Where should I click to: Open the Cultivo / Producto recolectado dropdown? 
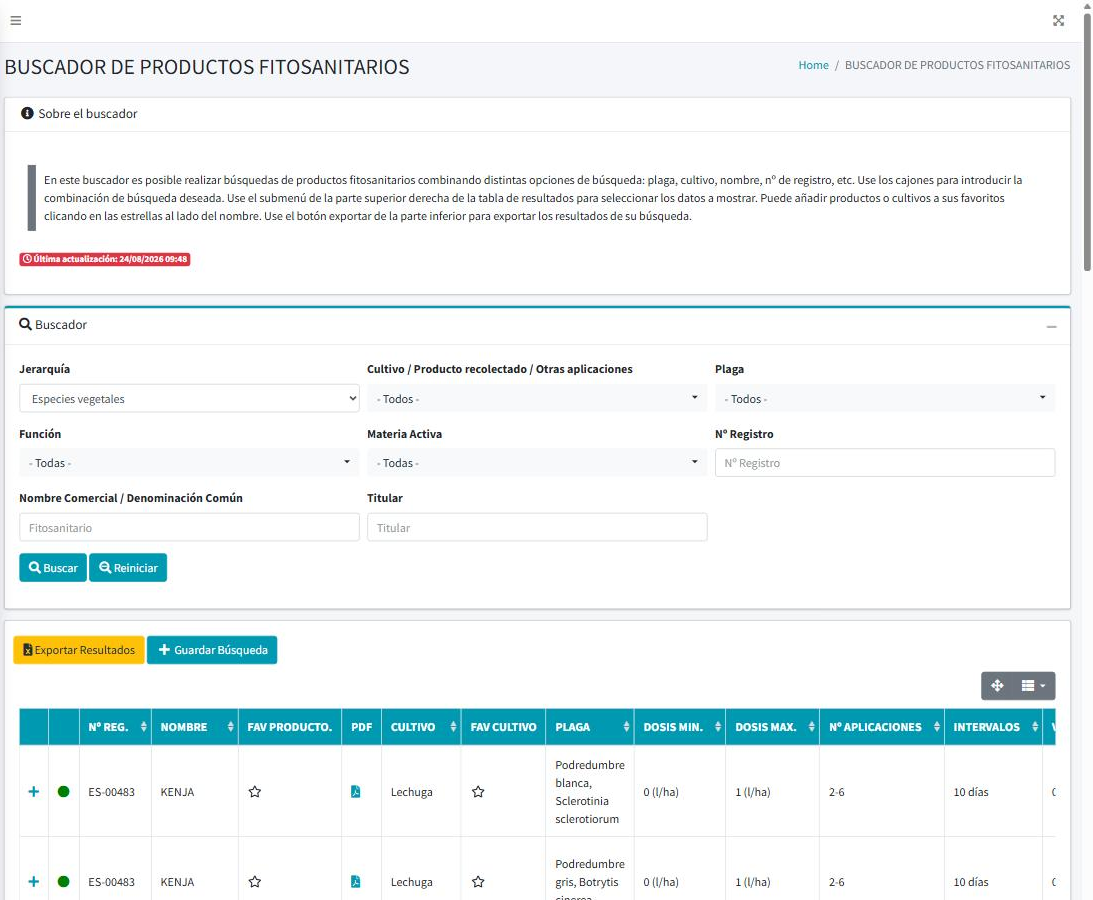pyautogui.click(x=537, y=399)
